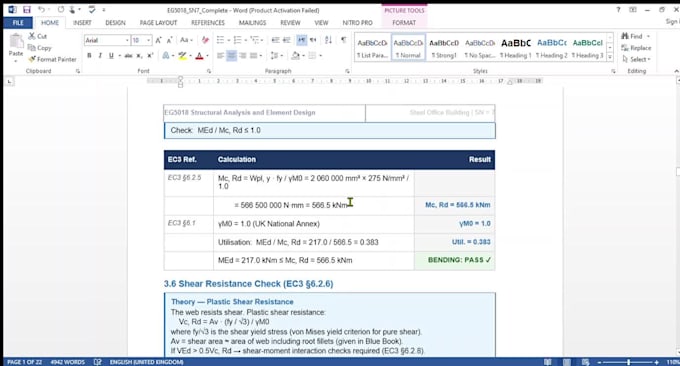Image resolution: width=680 pixels, height=366 pixels.
Task: Apply the Strong1 style
Action: tap(444, 48)
